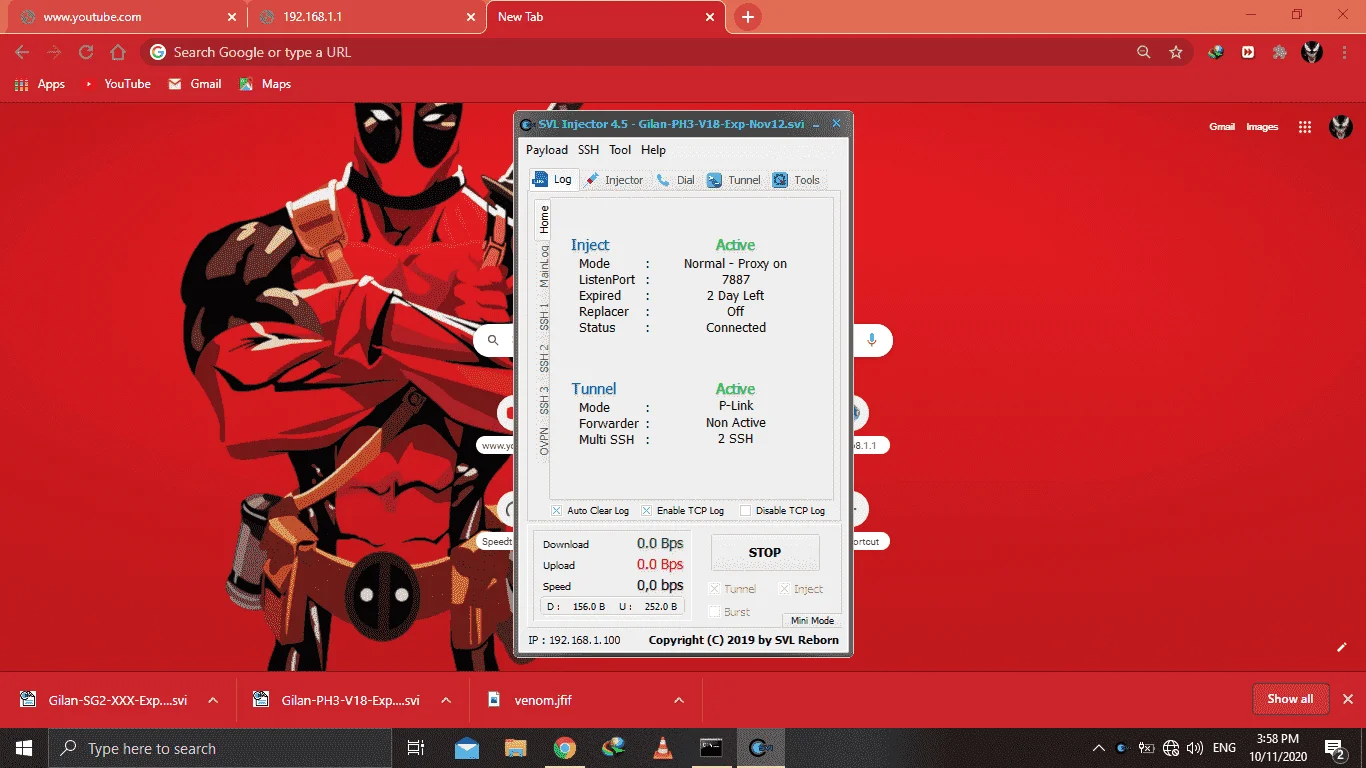Open the Payload menu
The width and height of the screenshot is (1366, 768).
pyautogui.click(x=547, y=150)
